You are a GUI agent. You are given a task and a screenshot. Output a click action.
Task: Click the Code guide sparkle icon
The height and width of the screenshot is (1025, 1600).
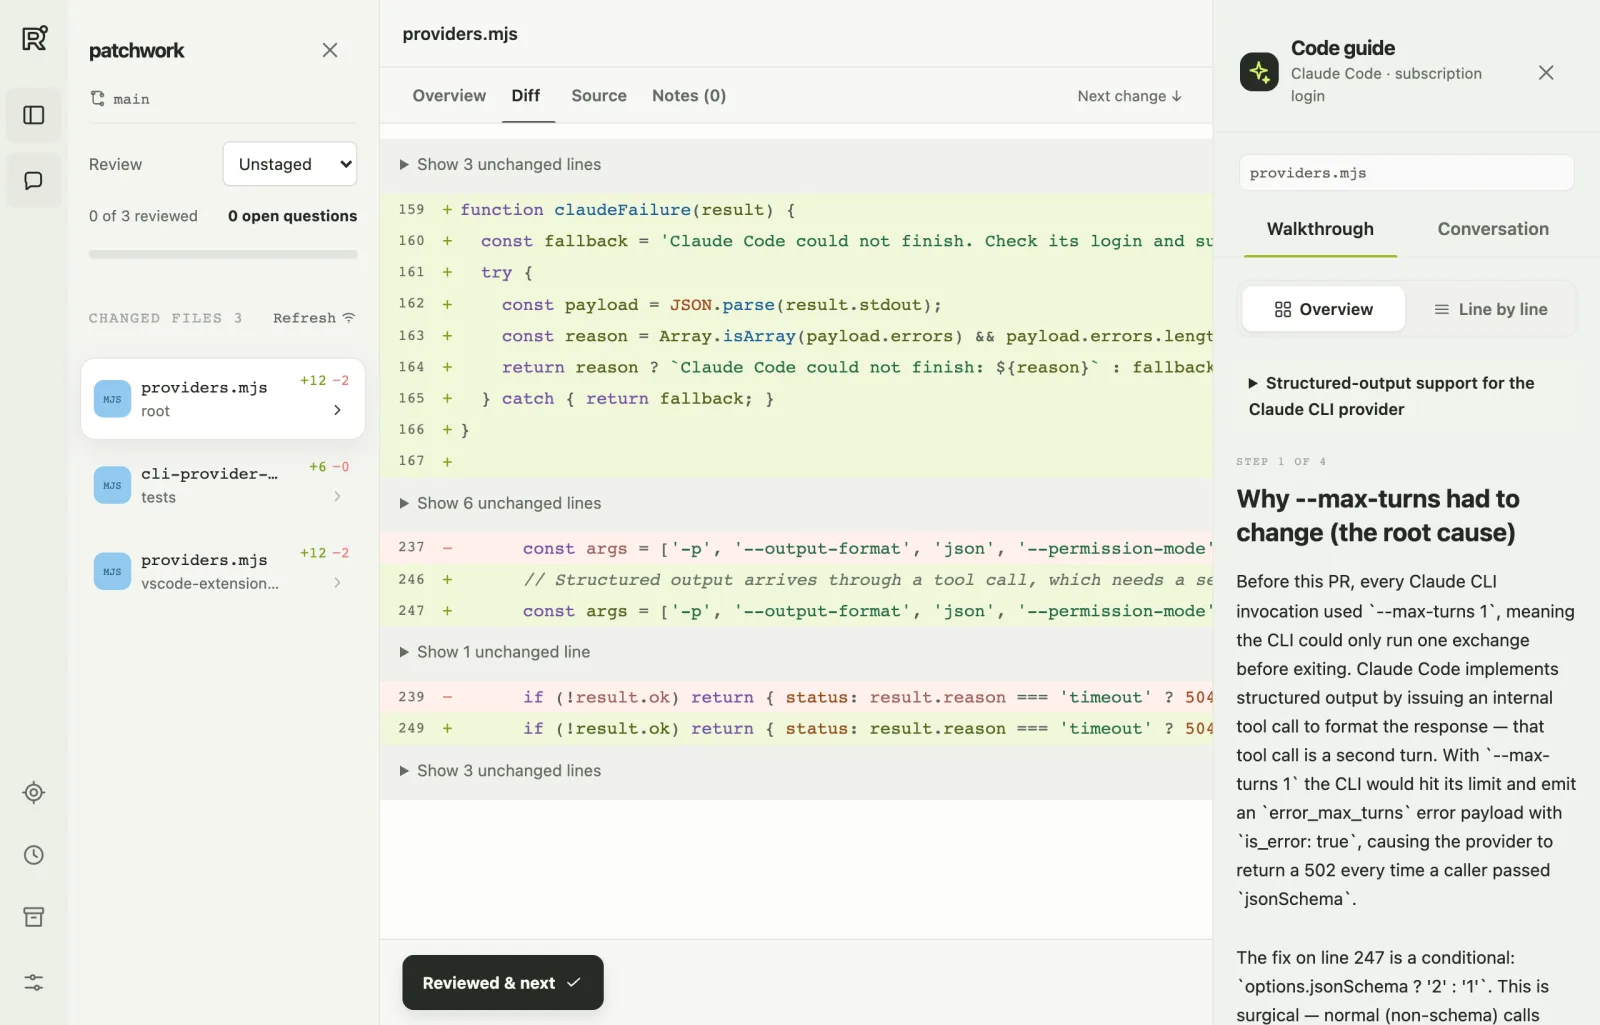click(1259, 72)
